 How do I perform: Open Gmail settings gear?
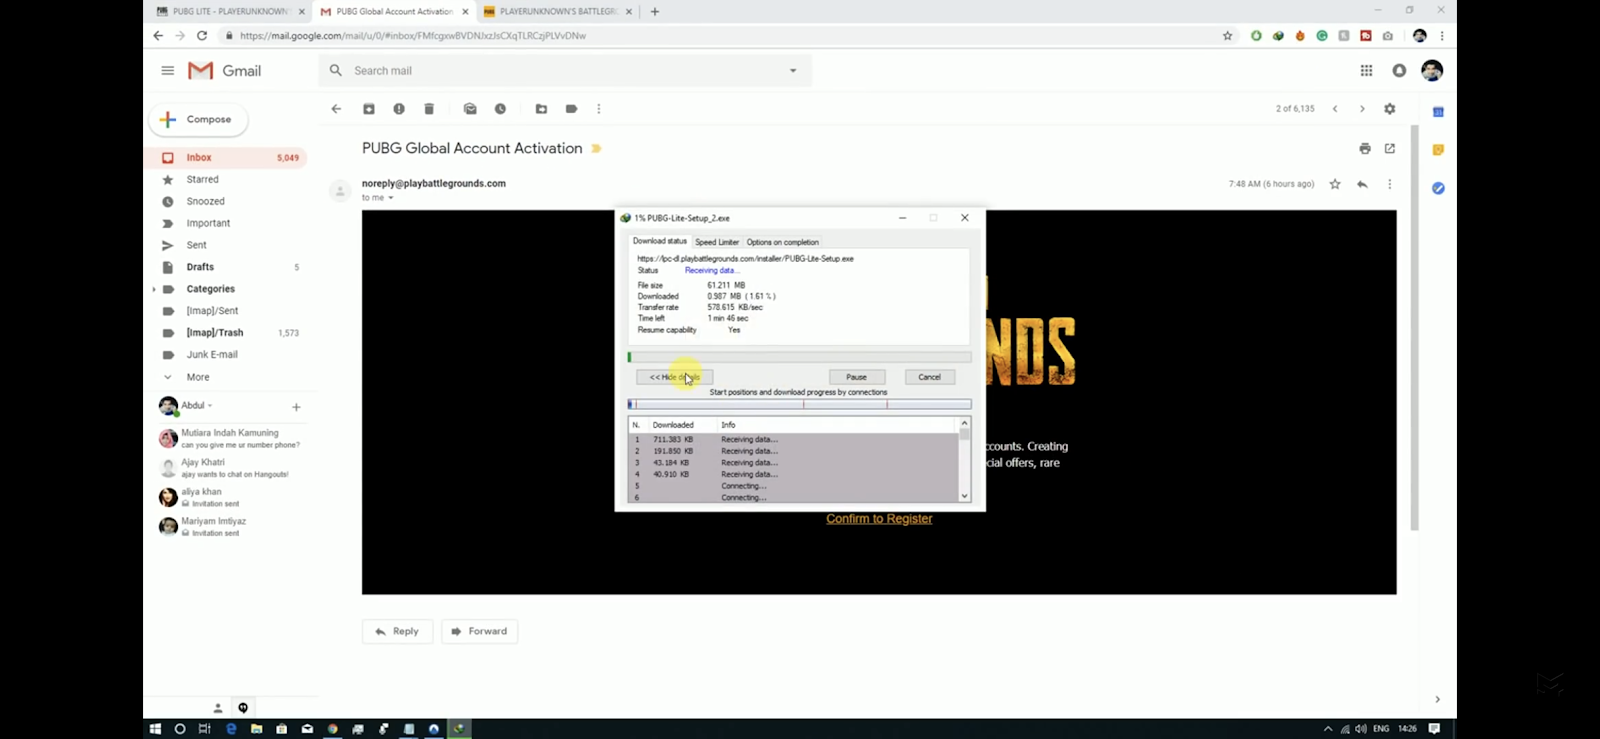point(1390,109)
